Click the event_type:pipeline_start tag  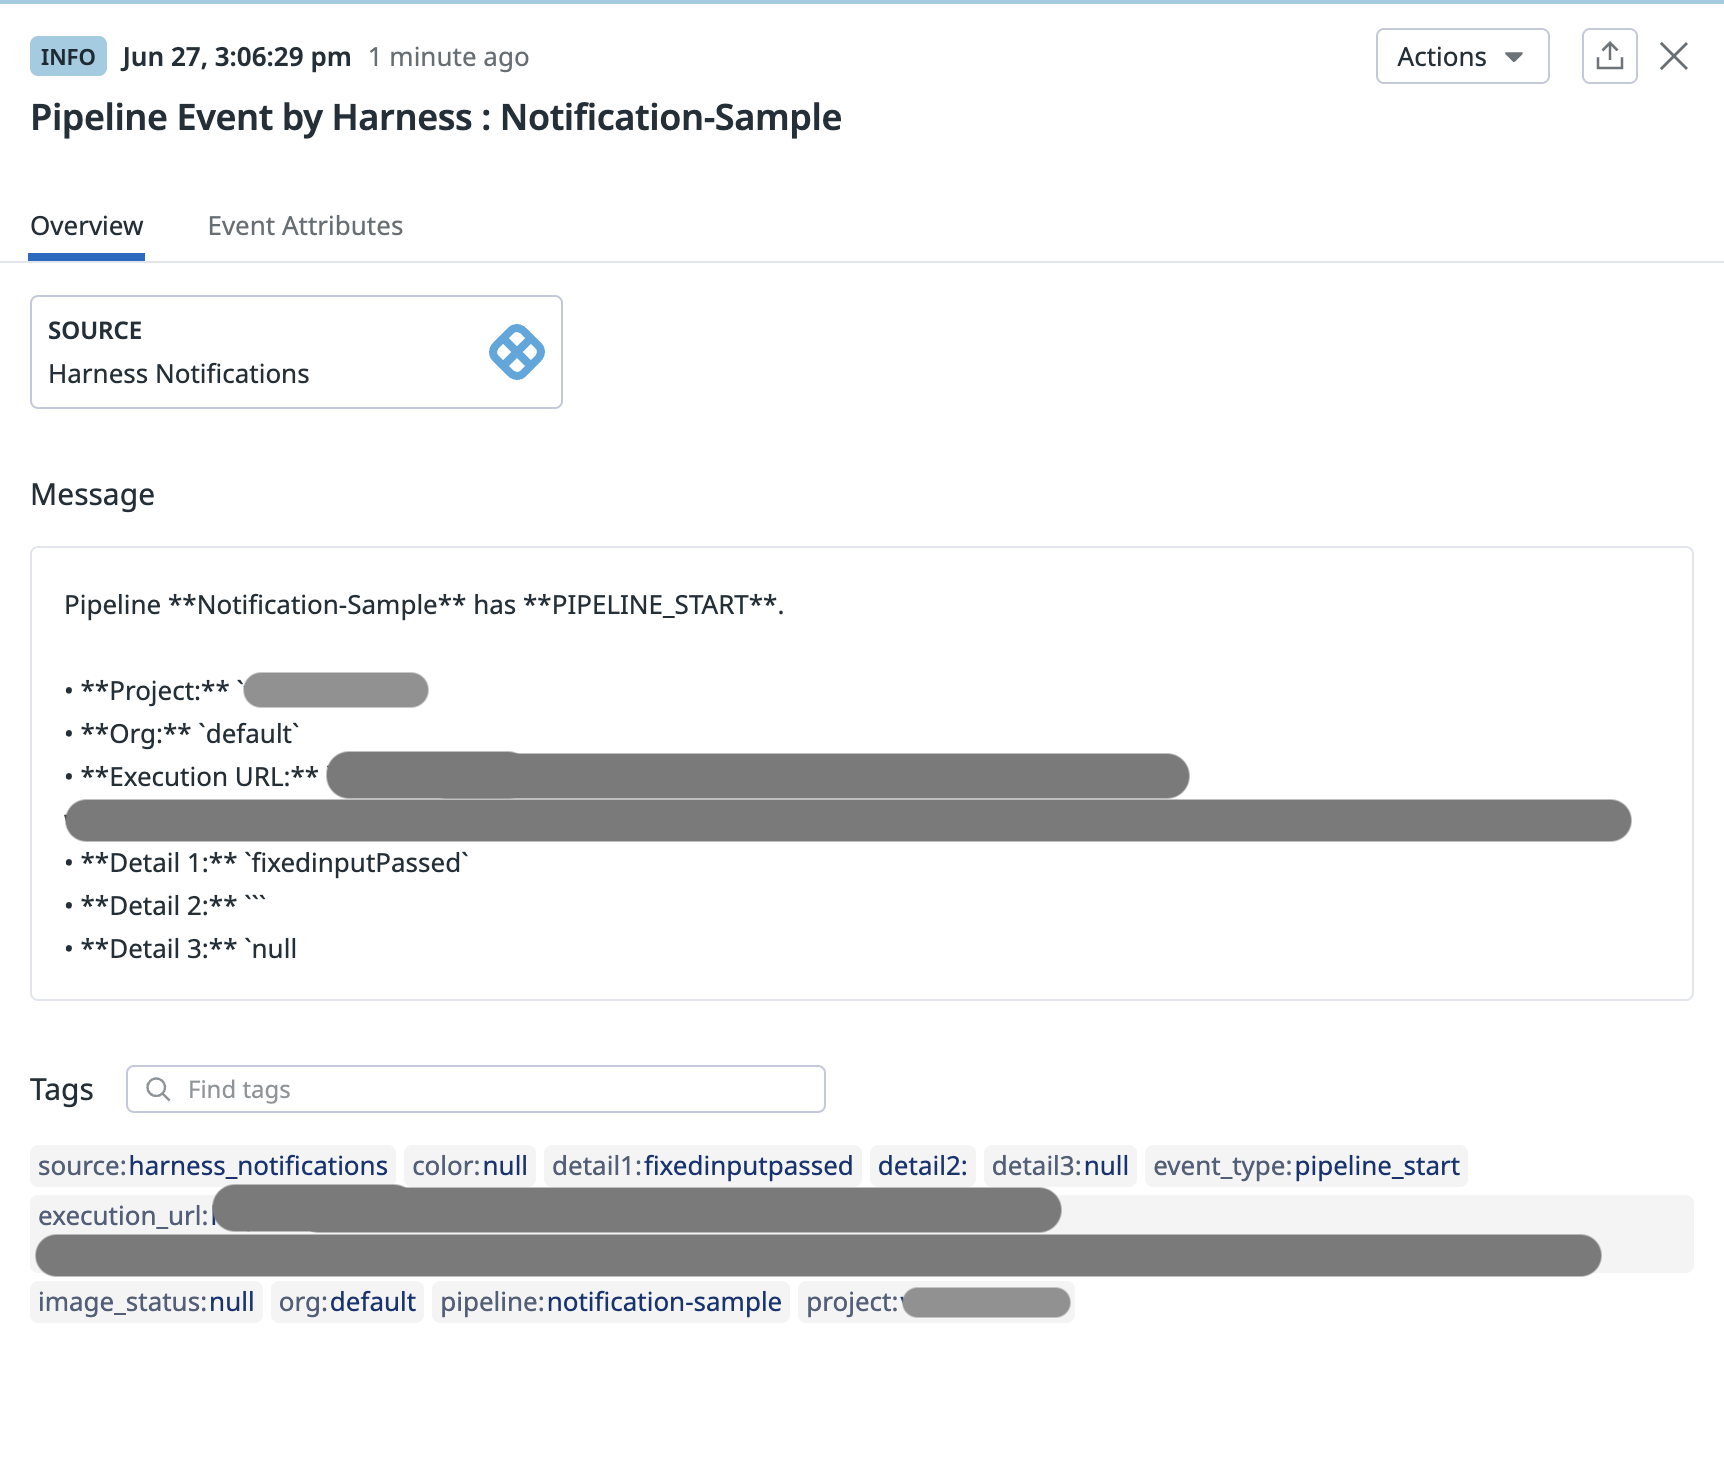point(1306,1166)
